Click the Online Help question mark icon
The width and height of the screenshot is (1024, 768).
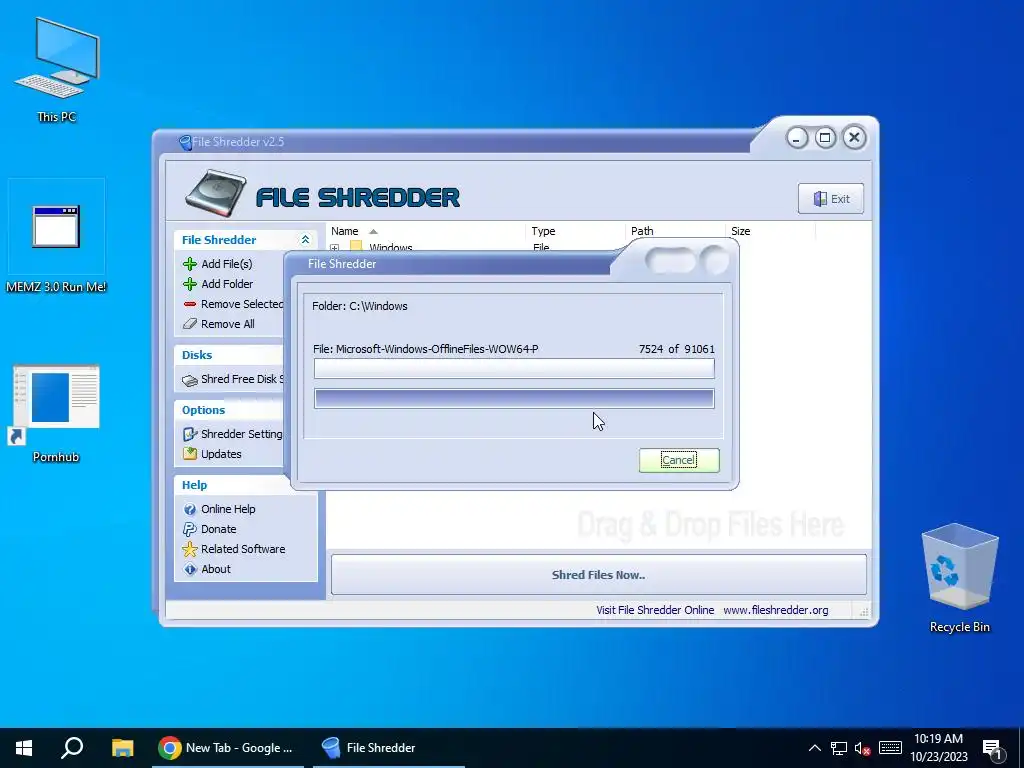(190, 509)
